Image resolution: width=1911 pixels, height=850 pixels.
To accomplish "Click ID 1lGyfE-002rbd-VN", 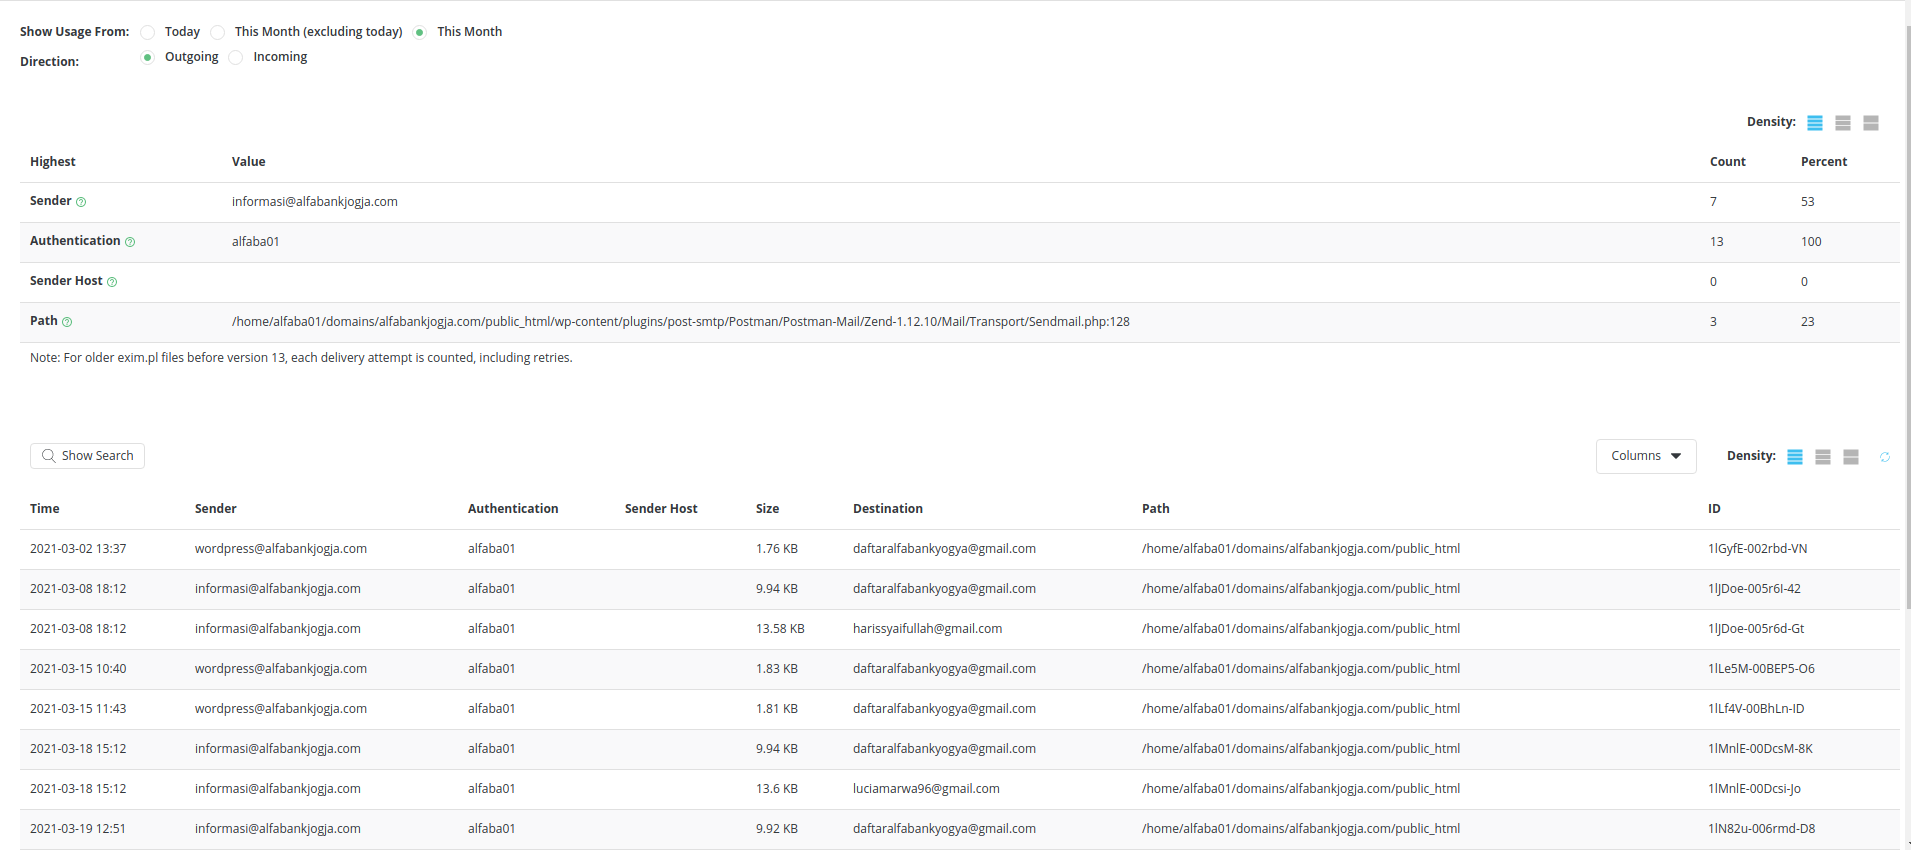I will 1758,549.
